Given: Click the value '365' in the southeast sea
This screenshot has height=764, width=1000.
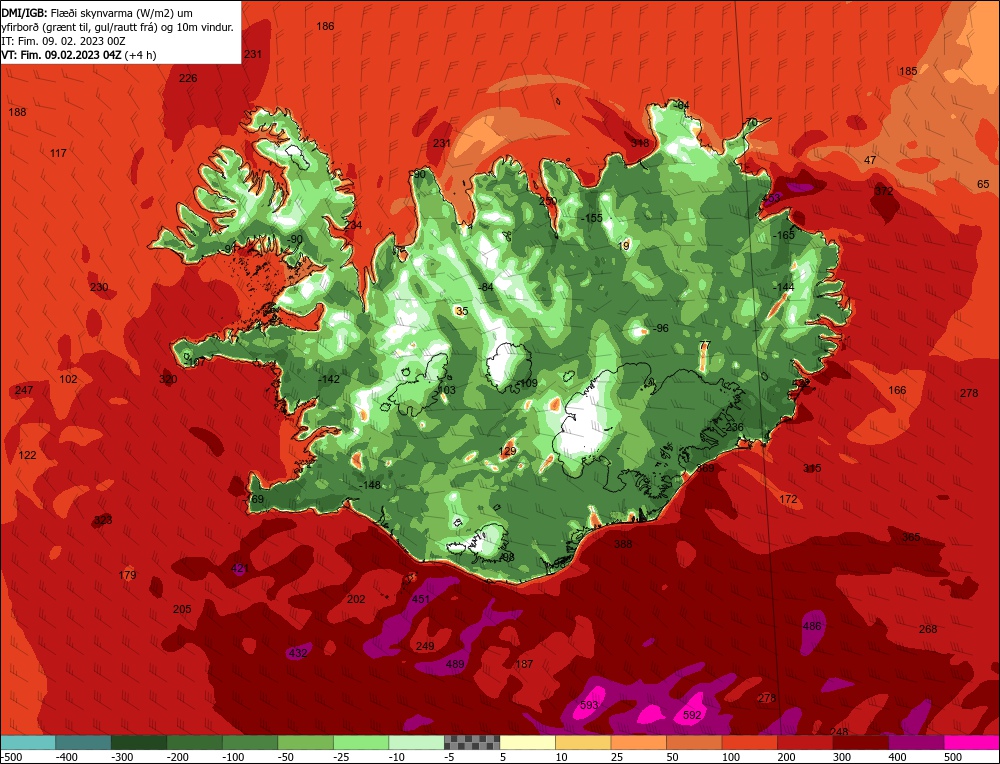Looking at the screenshot, I should pyautogui.click(x=911, y=537).
